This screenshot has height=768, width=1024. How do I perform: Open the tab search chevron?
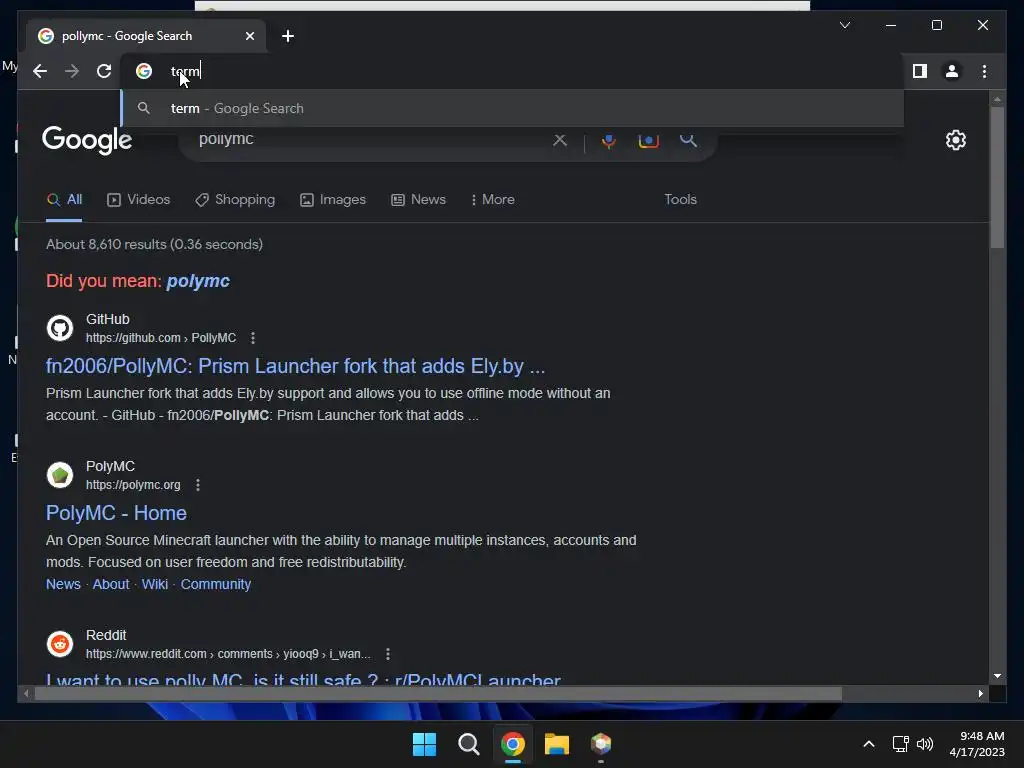pyautogui.click(x=845, y=25)
